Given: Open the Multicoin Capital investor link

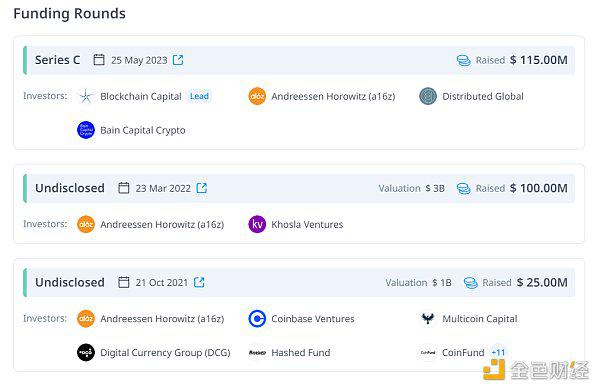Looking at the screenshot, I should 480,319.
